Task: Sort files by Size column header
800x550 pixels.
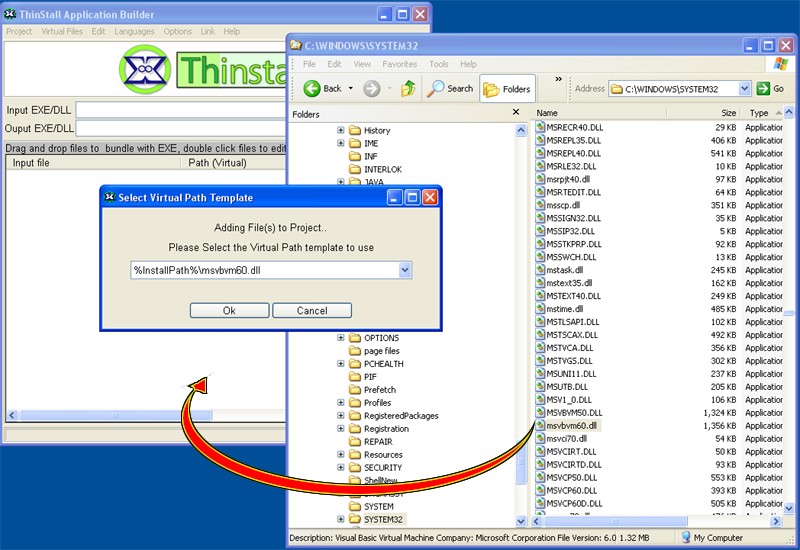Action: pos(705,113)
